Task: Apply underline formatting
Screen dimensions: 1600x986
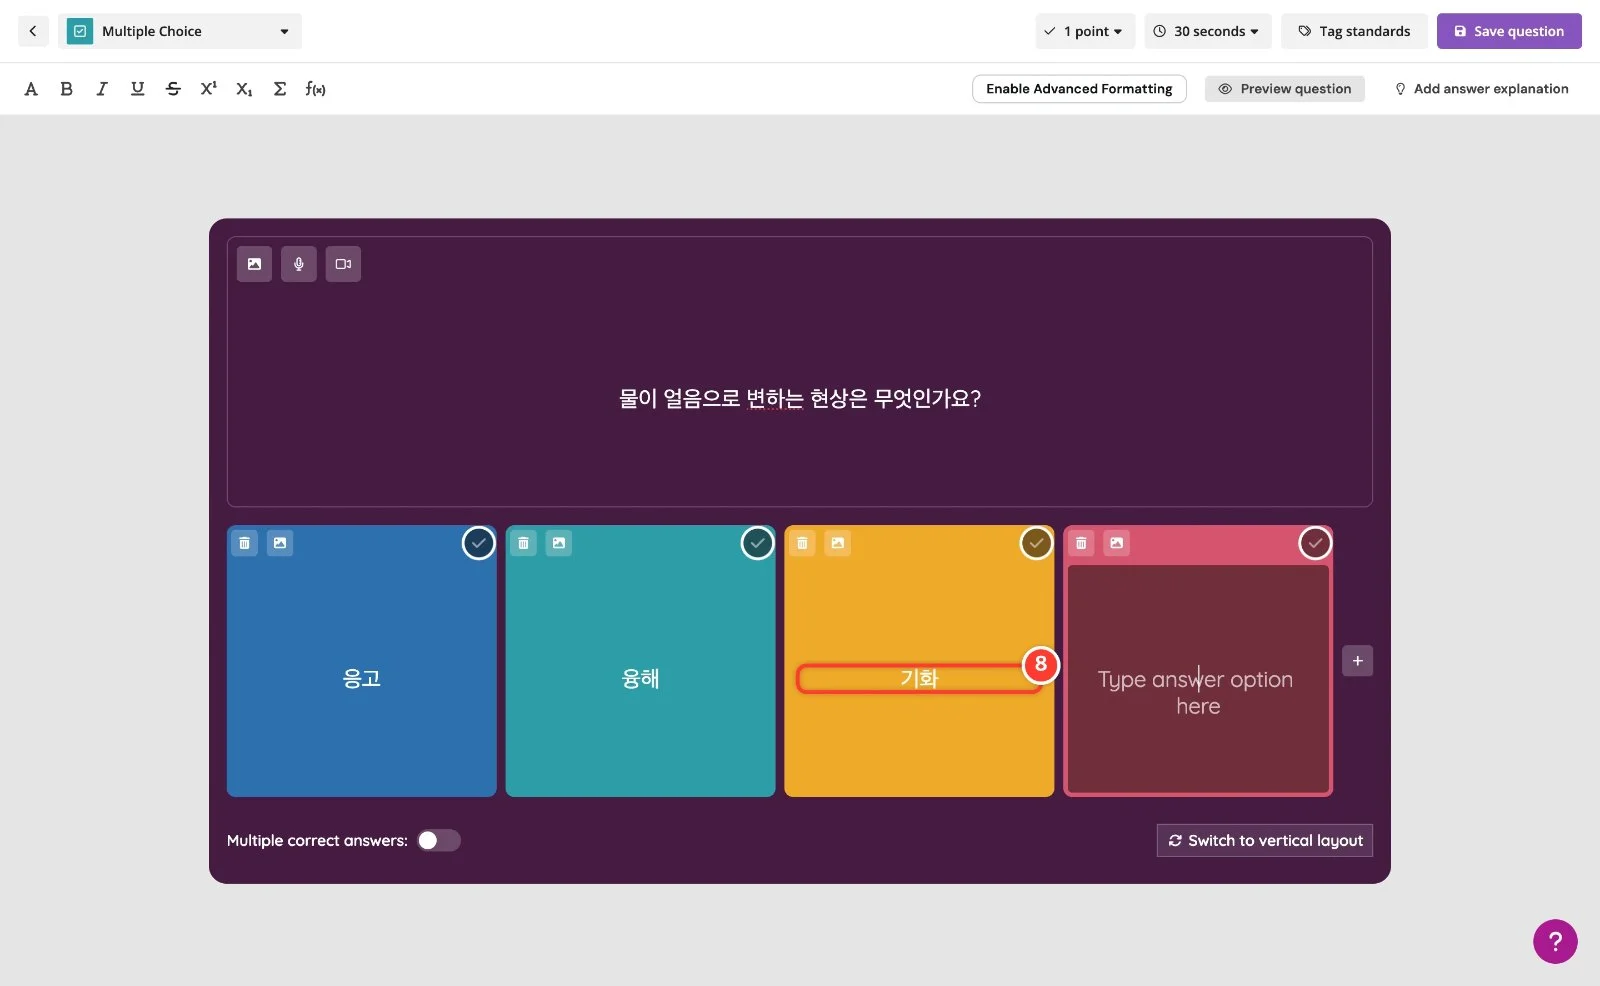Action: point(138,89)
